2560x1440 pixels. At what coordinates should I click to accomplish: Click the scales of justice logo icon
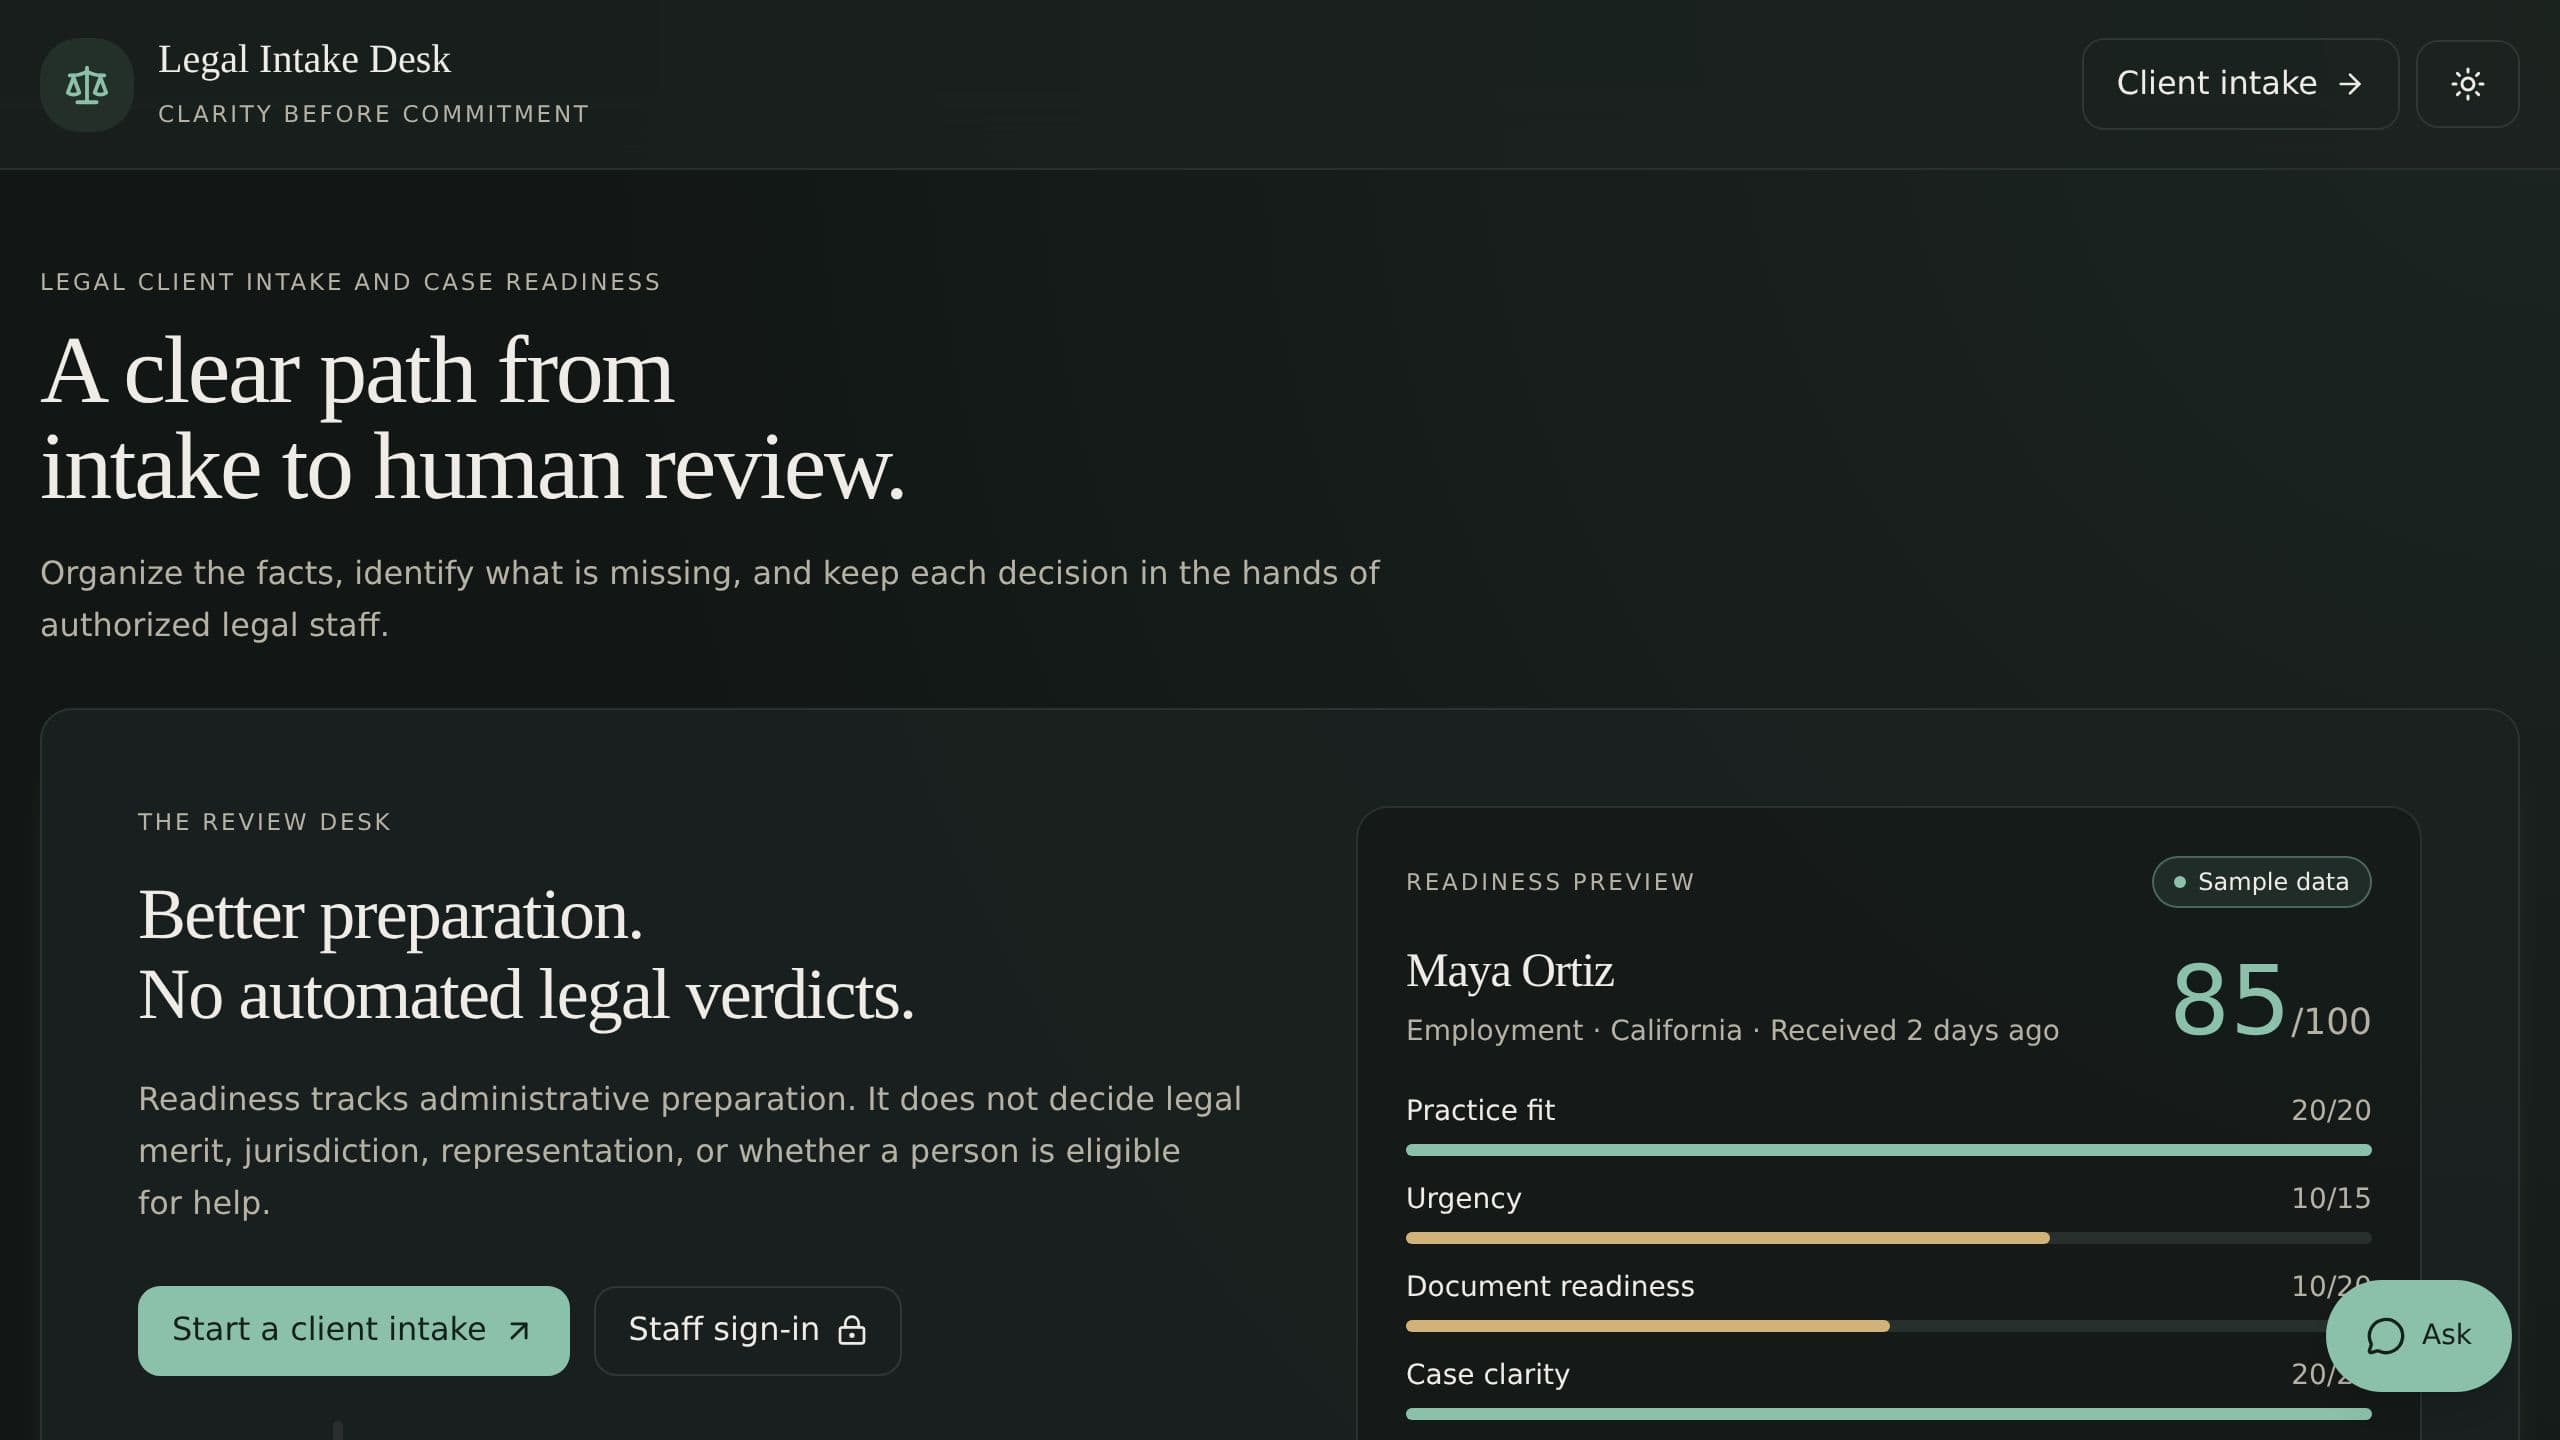87,85
